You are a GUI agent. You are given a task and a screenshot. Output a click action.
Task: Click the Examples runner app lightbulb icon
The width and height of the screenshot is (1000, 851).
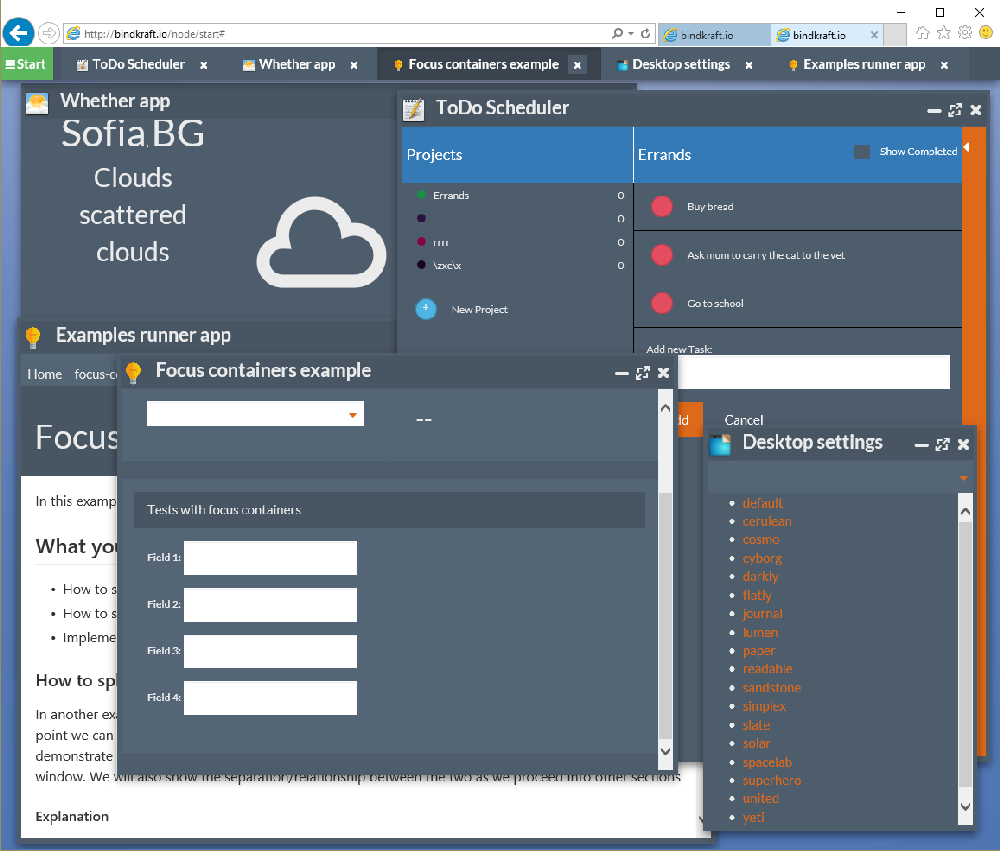(x=33, y=336)
